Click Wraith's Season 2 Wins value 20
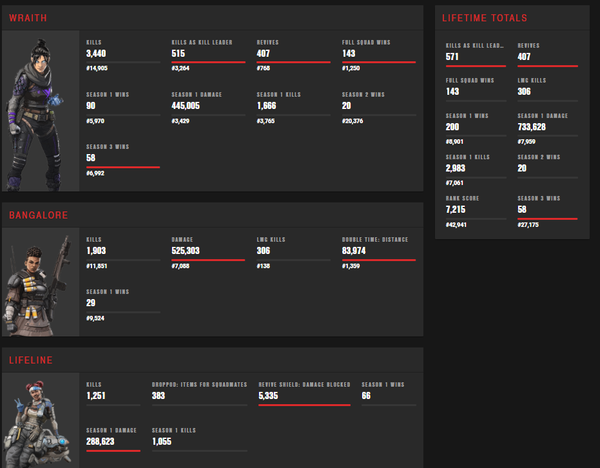The width and height of the screenshot is (600, 468). tap(346, 106)
